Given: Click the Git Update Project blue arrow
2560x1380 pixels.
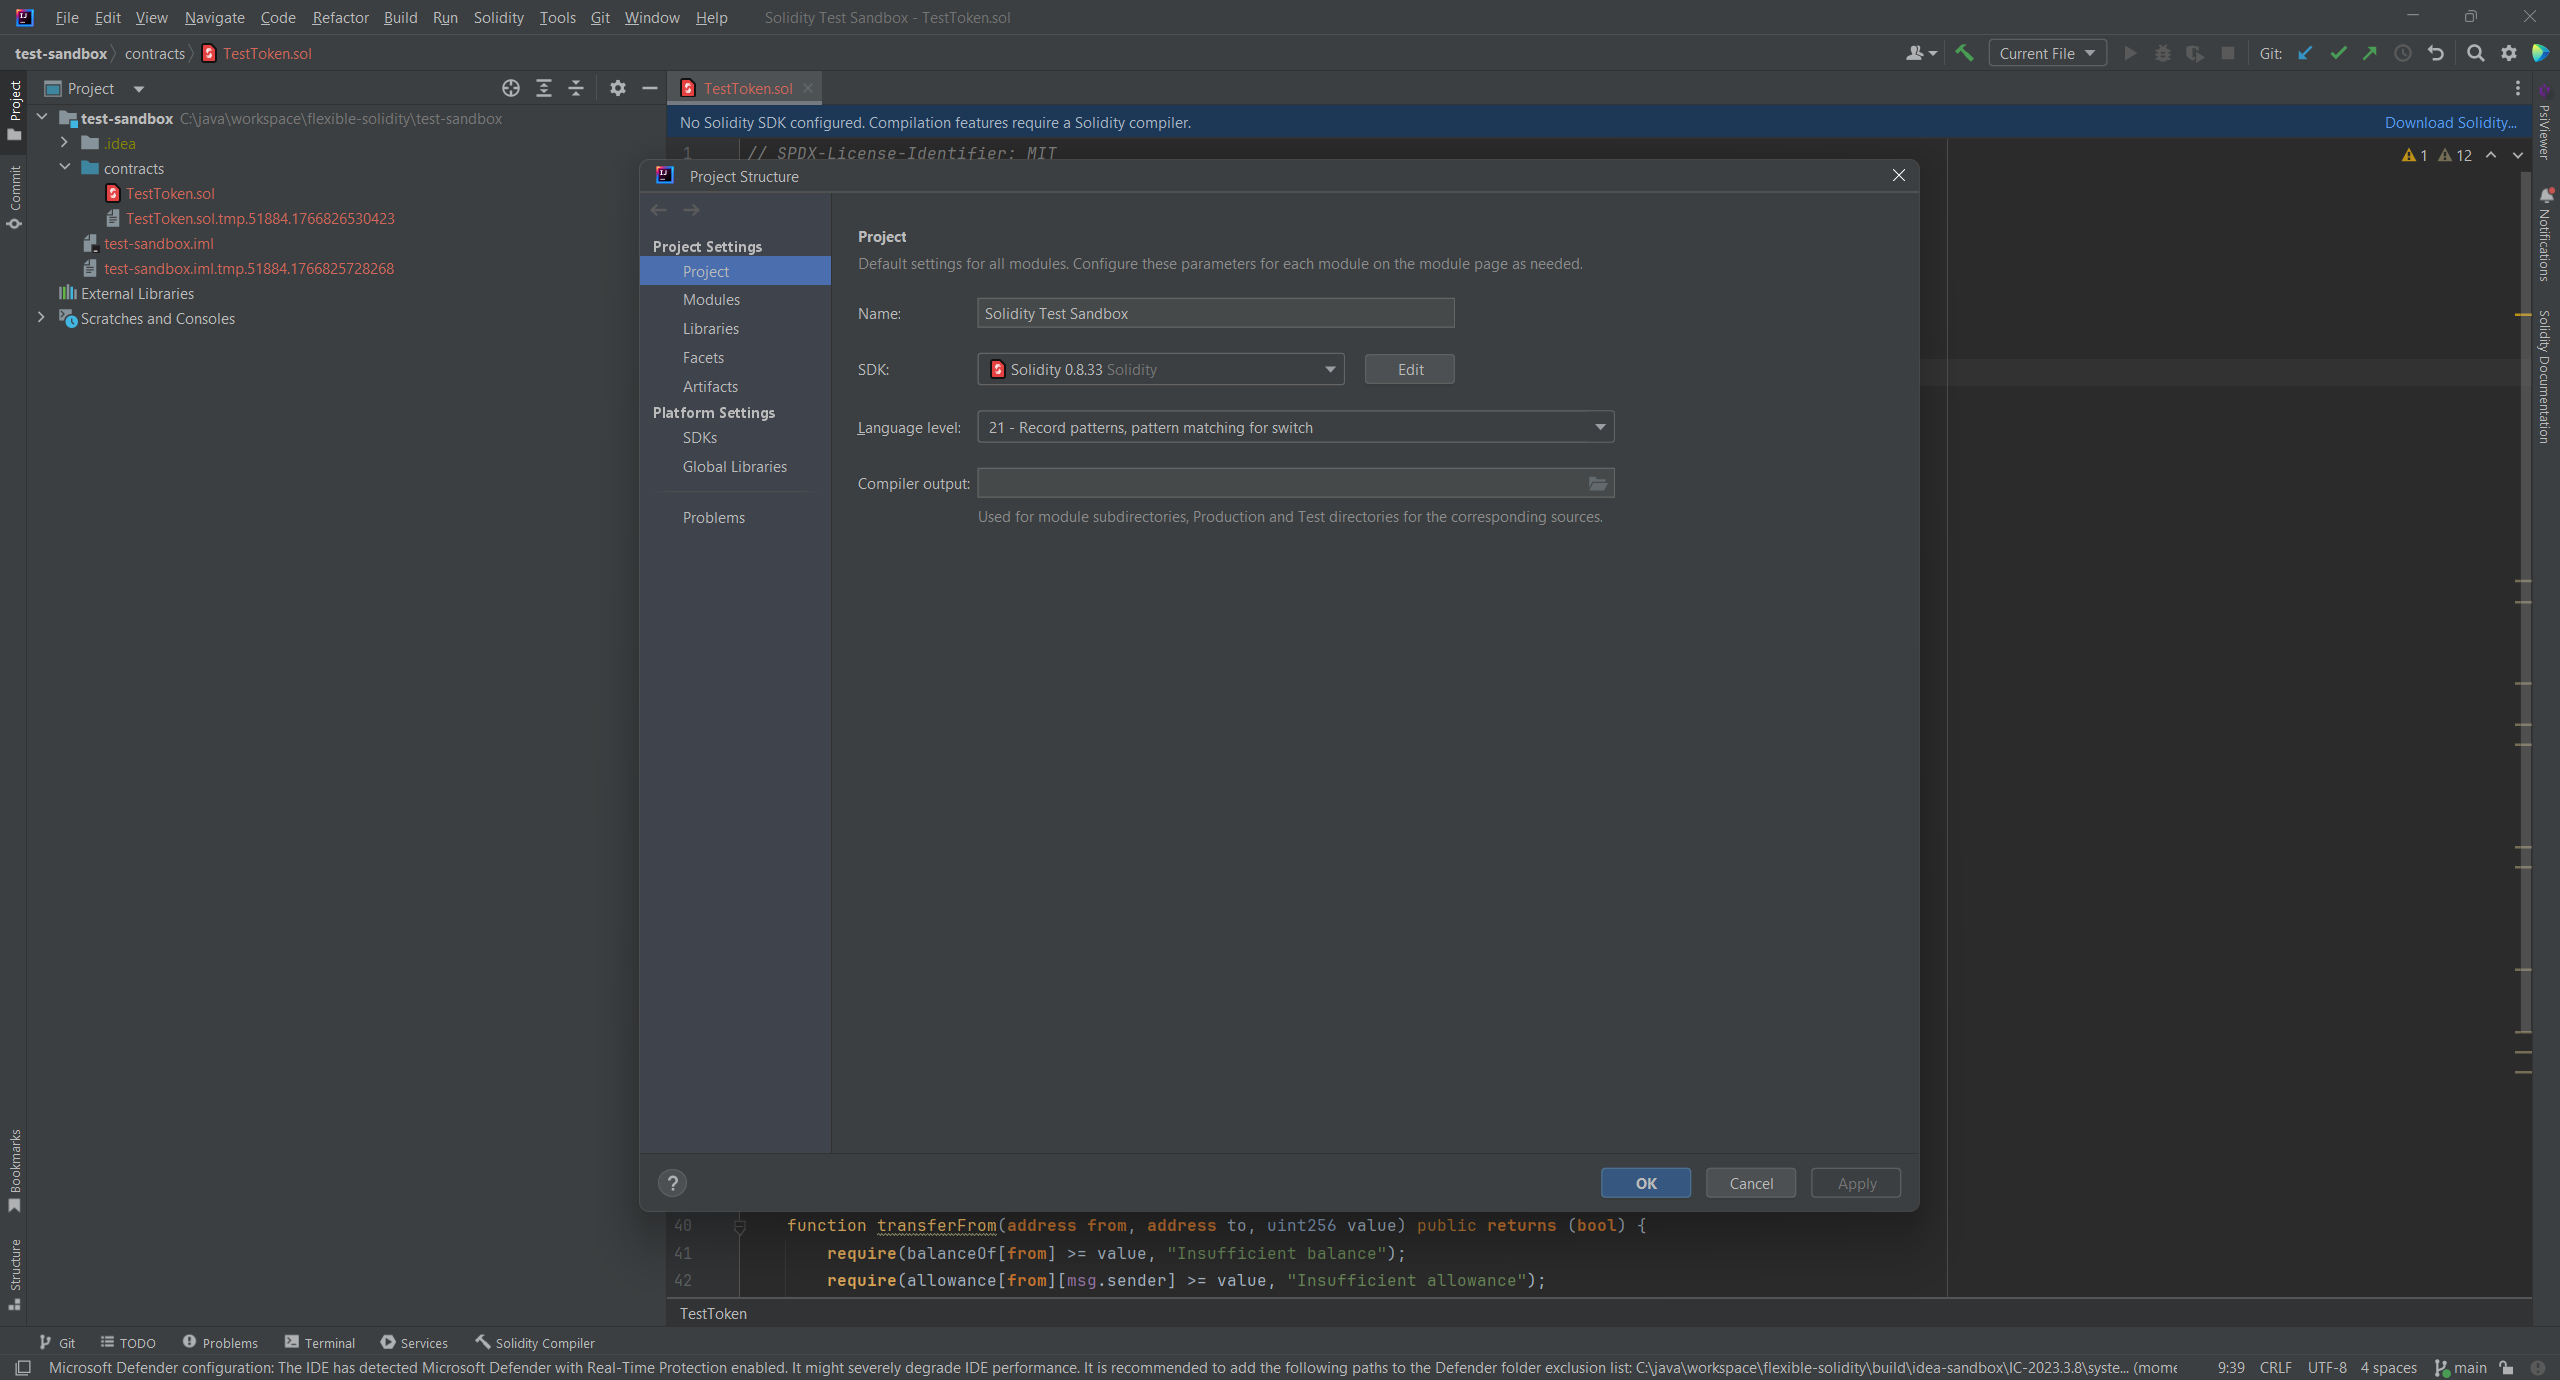Looking at the screenshot, I should point(2305,53).
